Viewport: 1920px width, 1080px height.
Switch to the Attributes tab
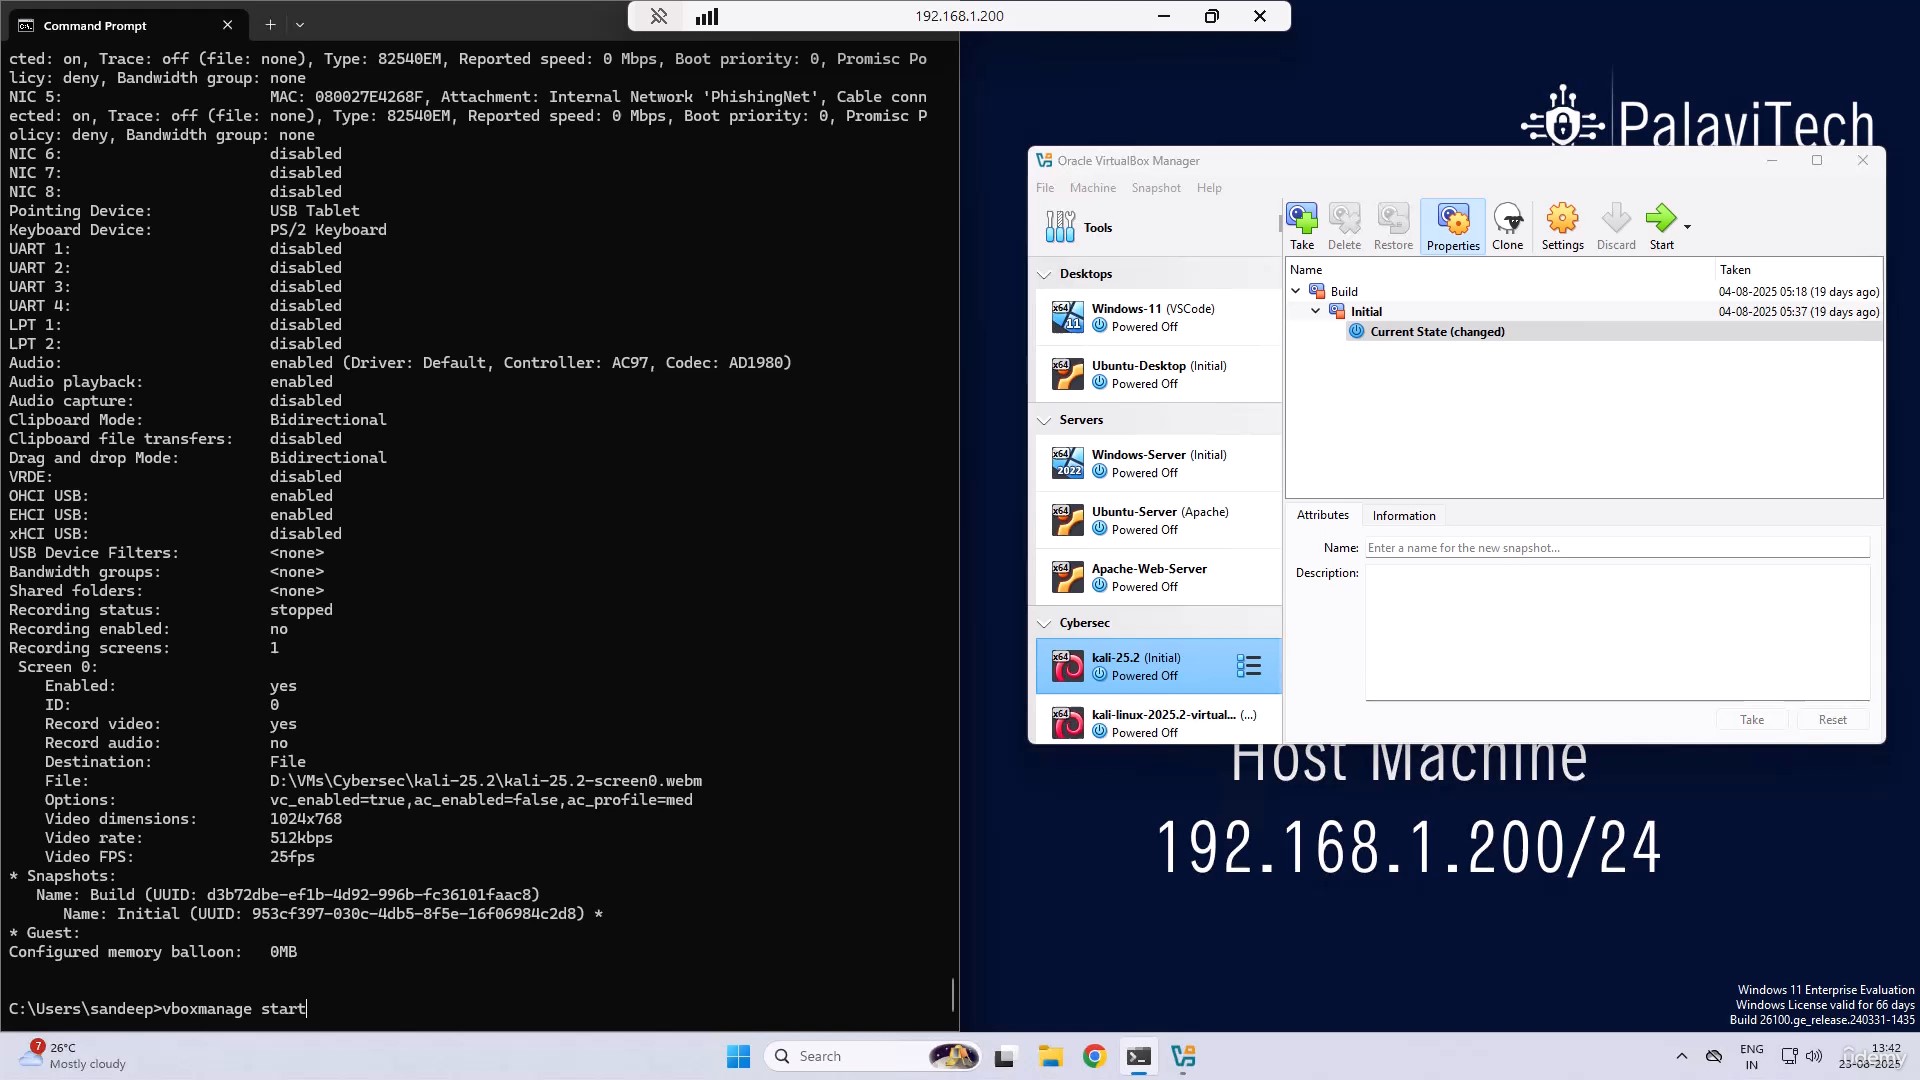point(1322,515)
